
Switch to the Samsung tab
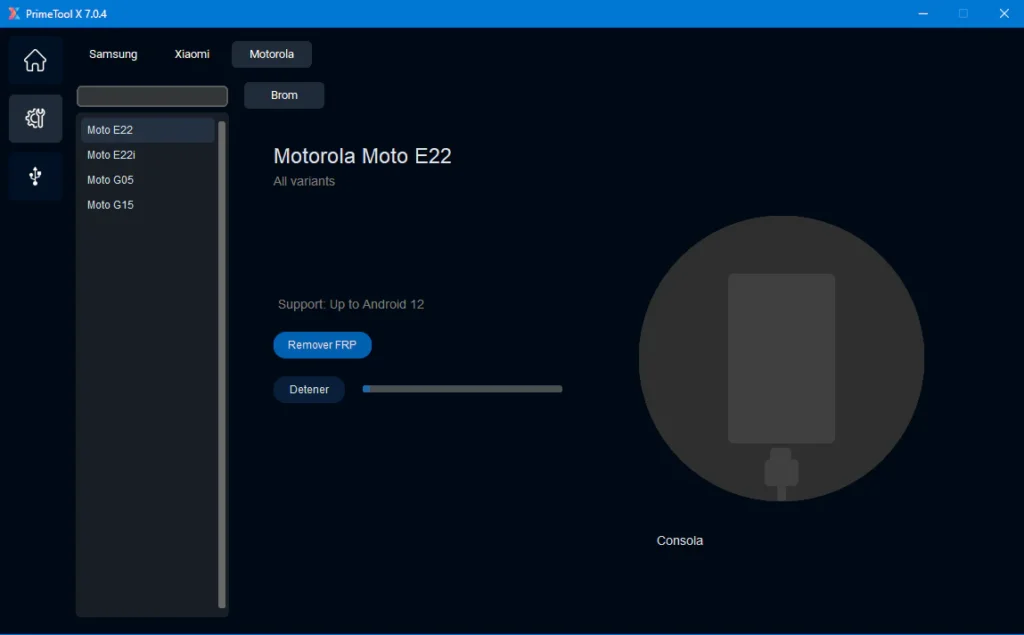click(x=113, y=54)
